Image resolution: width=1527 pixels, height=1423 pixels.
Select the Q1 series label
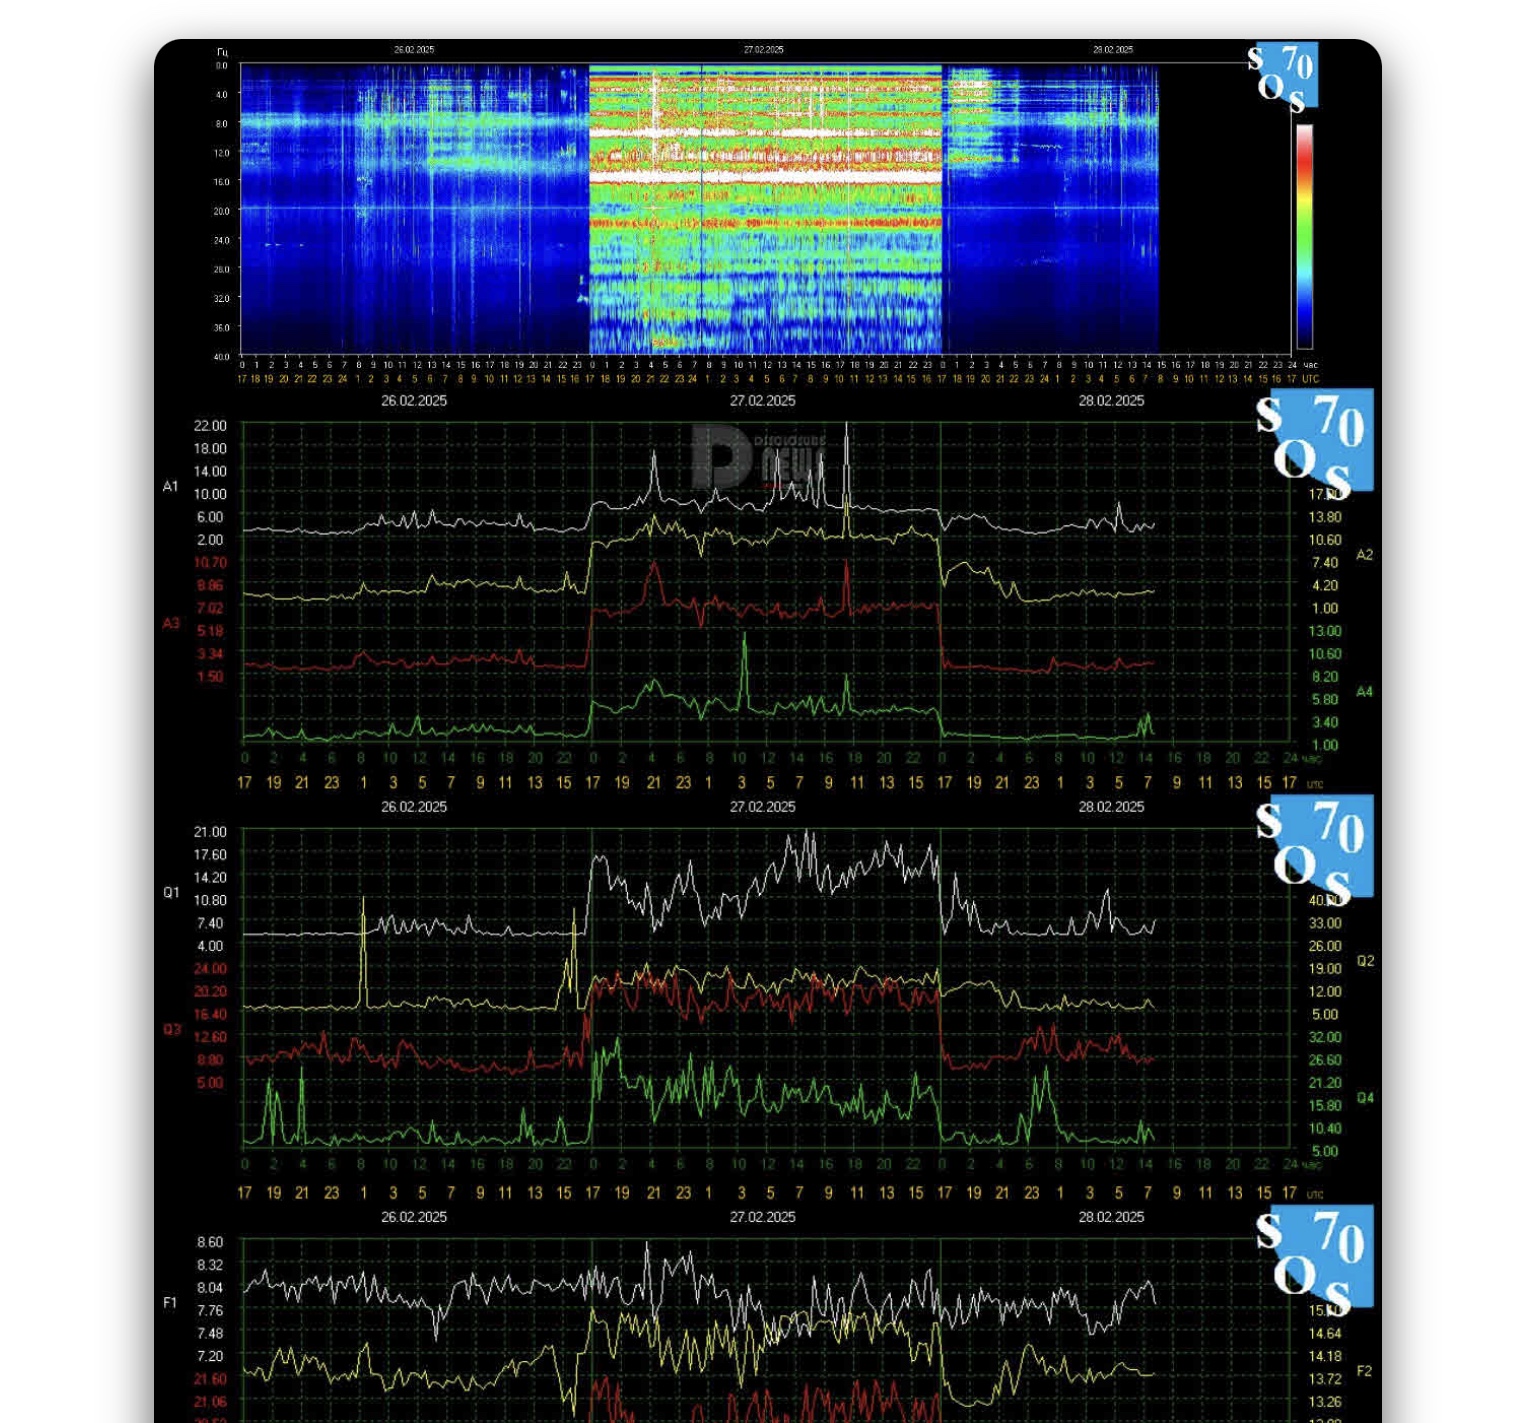(x=171, y=892)
